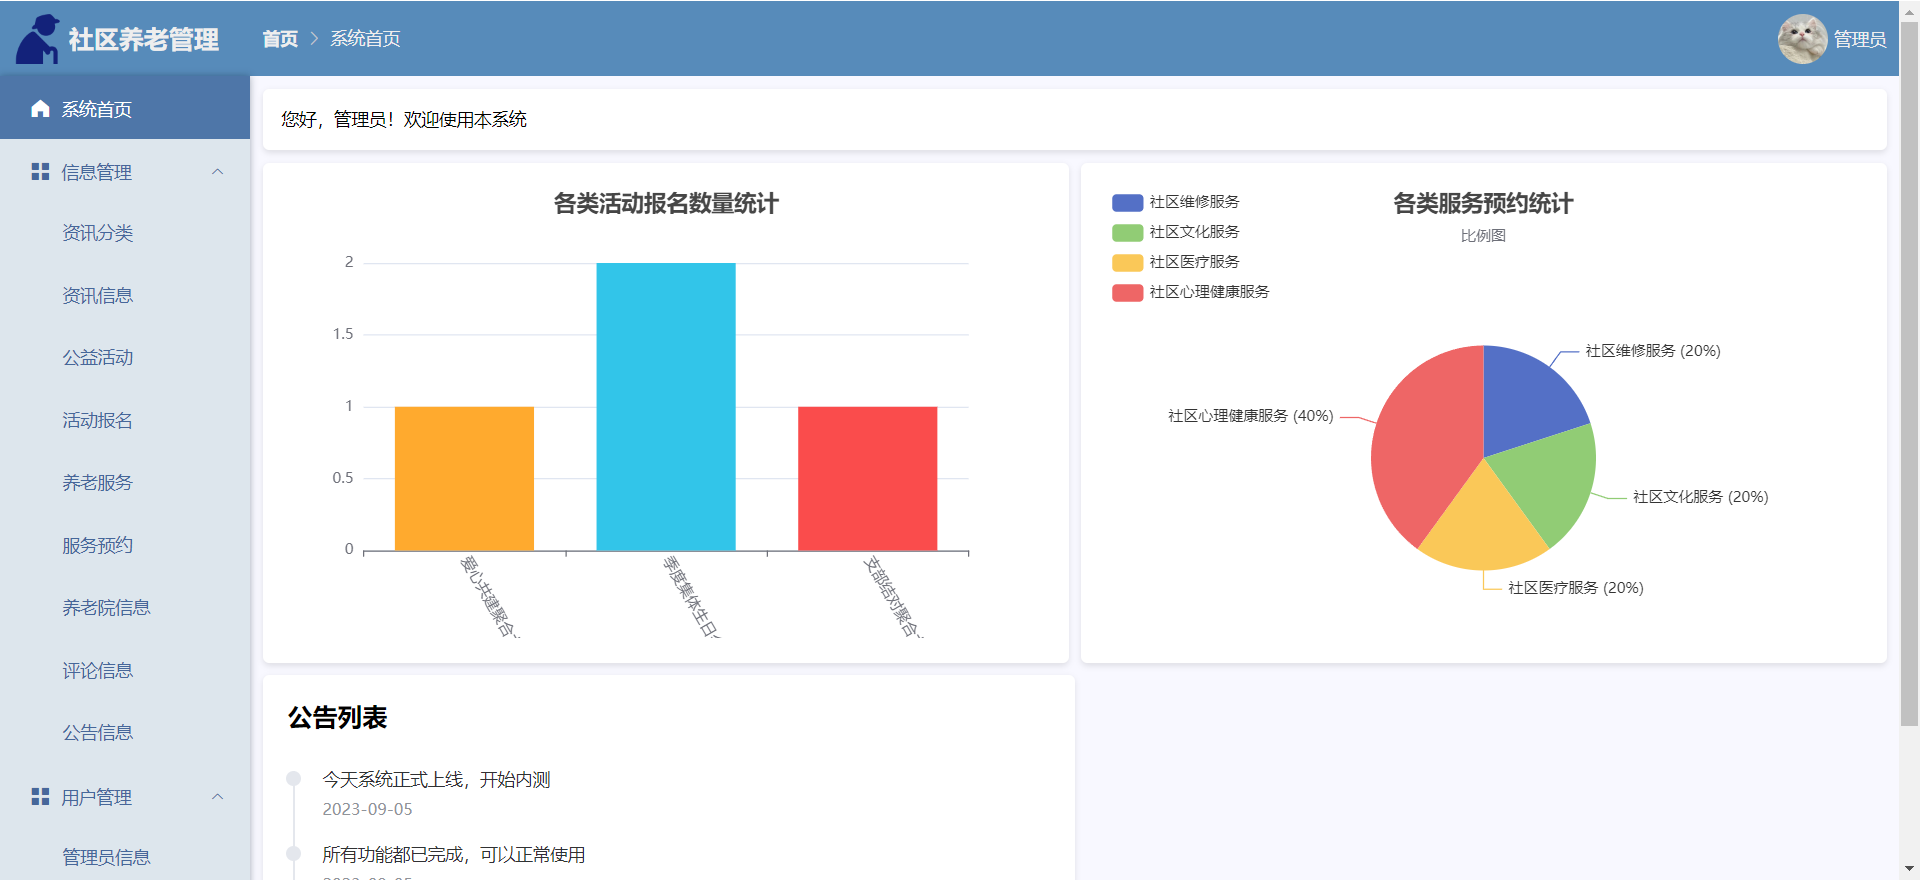The image size is (1920, 880).
Task: Collapse the 信息管理 menu chevron
Action: click(x=217, y=172)
